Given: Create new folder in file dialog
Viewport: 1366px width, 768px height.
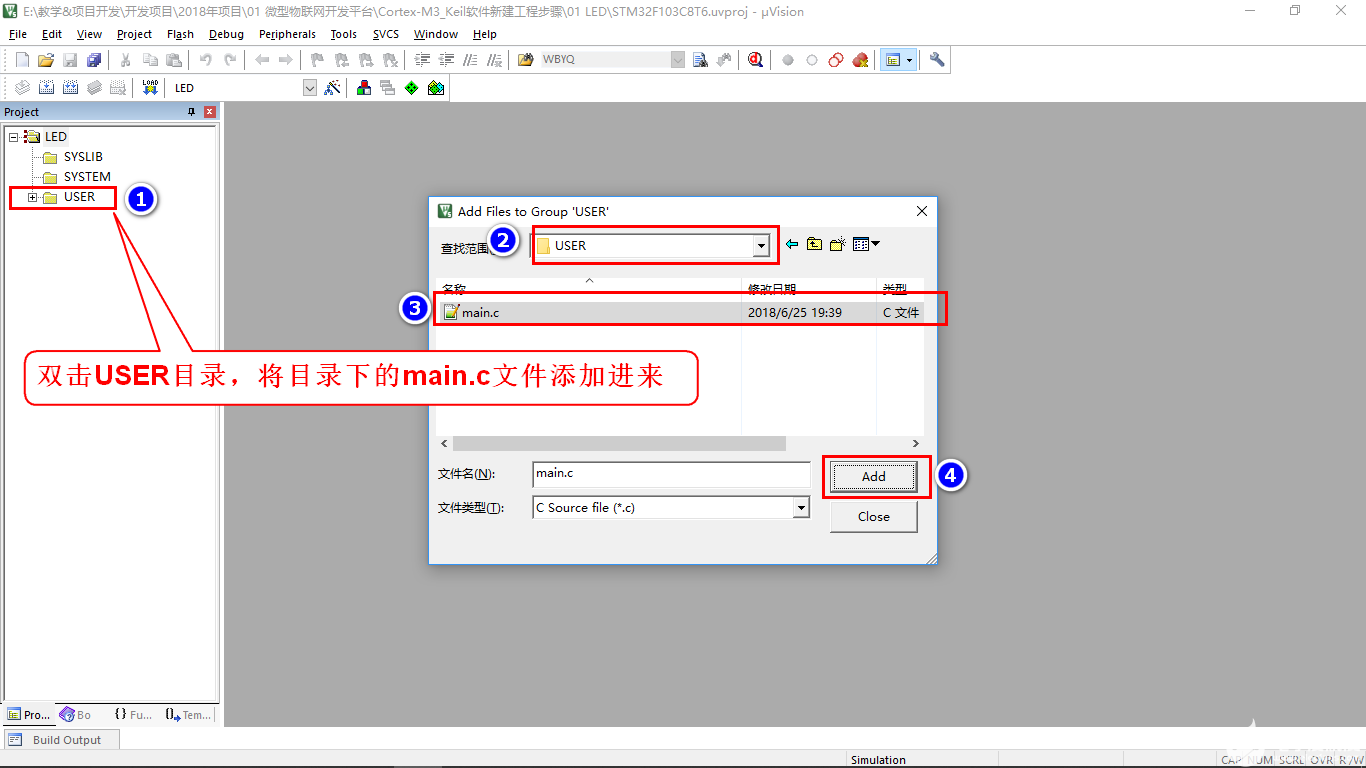Looking at the screenshot, I should tap(837, 244).
